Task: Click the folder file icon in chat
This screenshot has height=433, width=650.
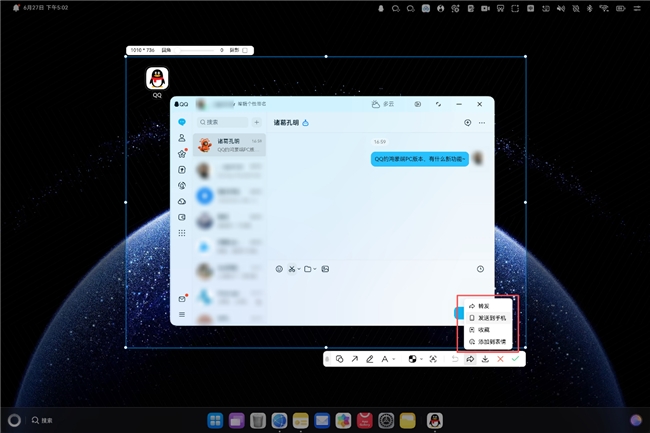Action: pos(308,269)
